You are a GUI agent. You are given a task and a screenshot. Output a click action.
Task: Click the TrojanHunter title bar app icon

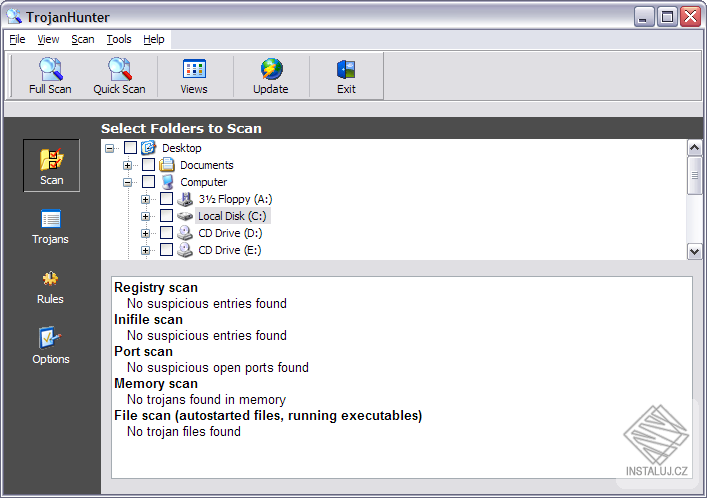click(x=14, y=17)
